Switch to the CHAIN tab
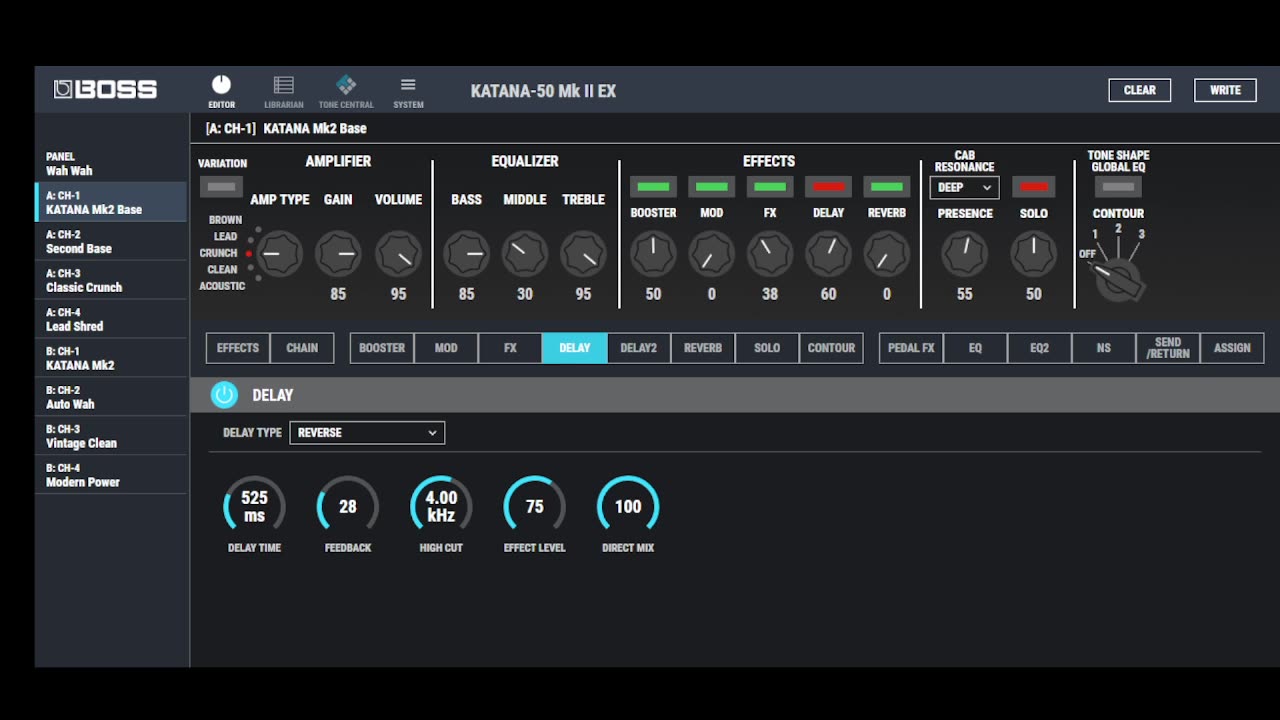The width and height of the screenshot is (1280, 720). (302, 348)
